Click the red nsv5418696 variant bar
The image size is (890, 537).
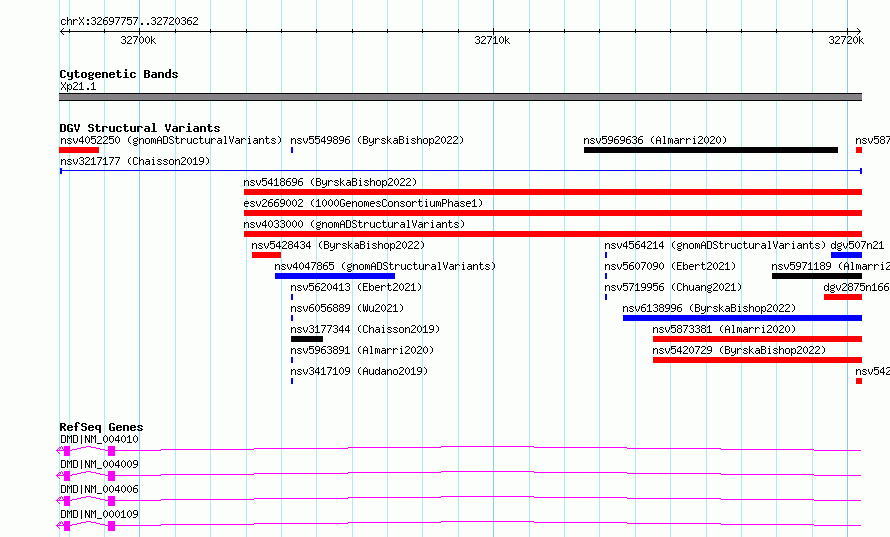(x=553, y=192)
